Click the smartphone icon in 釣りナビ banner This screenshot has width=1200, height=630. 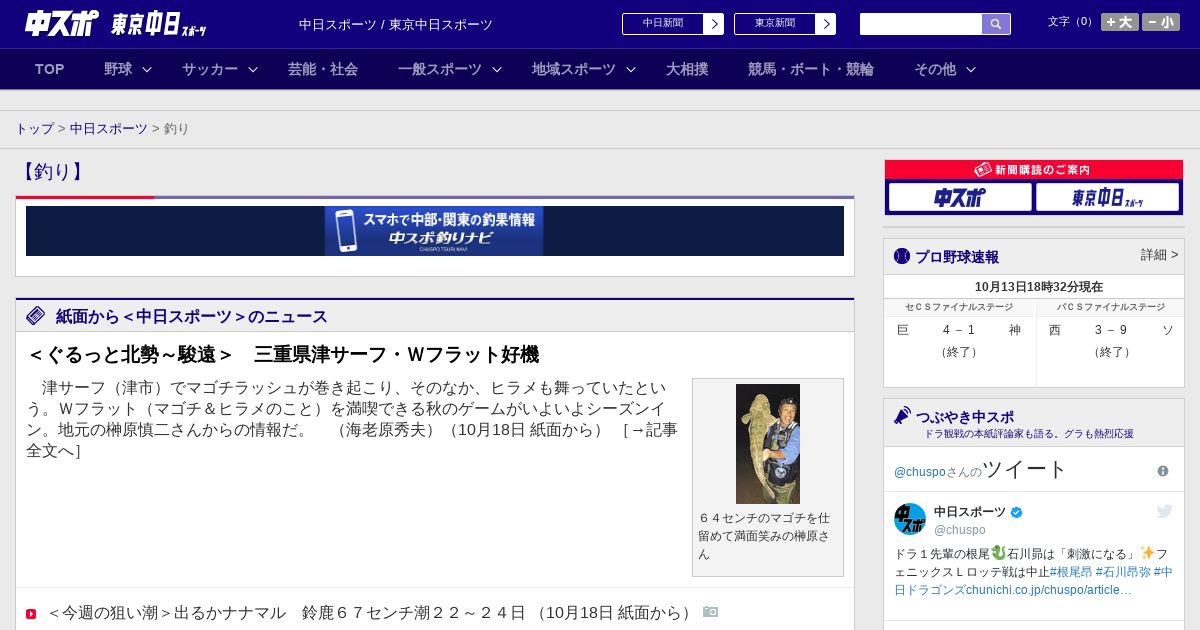click(x=346, y=231)
